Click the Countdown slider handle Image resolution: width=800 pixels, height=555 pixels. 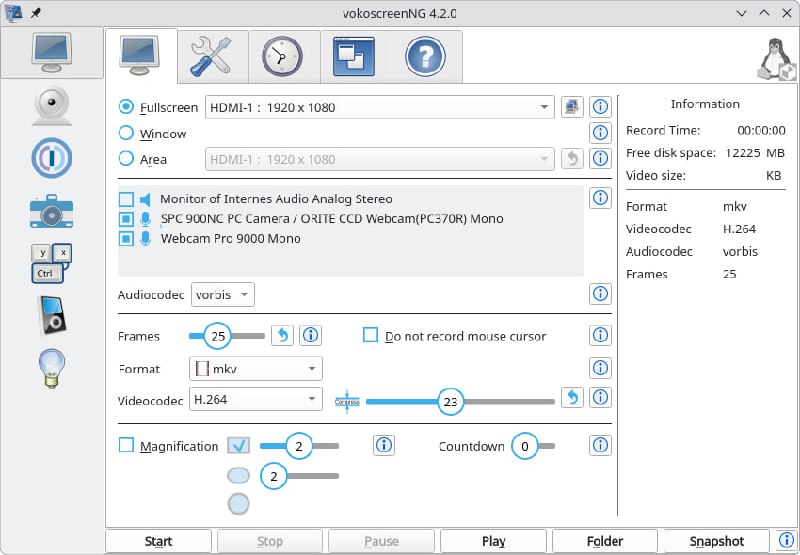coord(525,446)
